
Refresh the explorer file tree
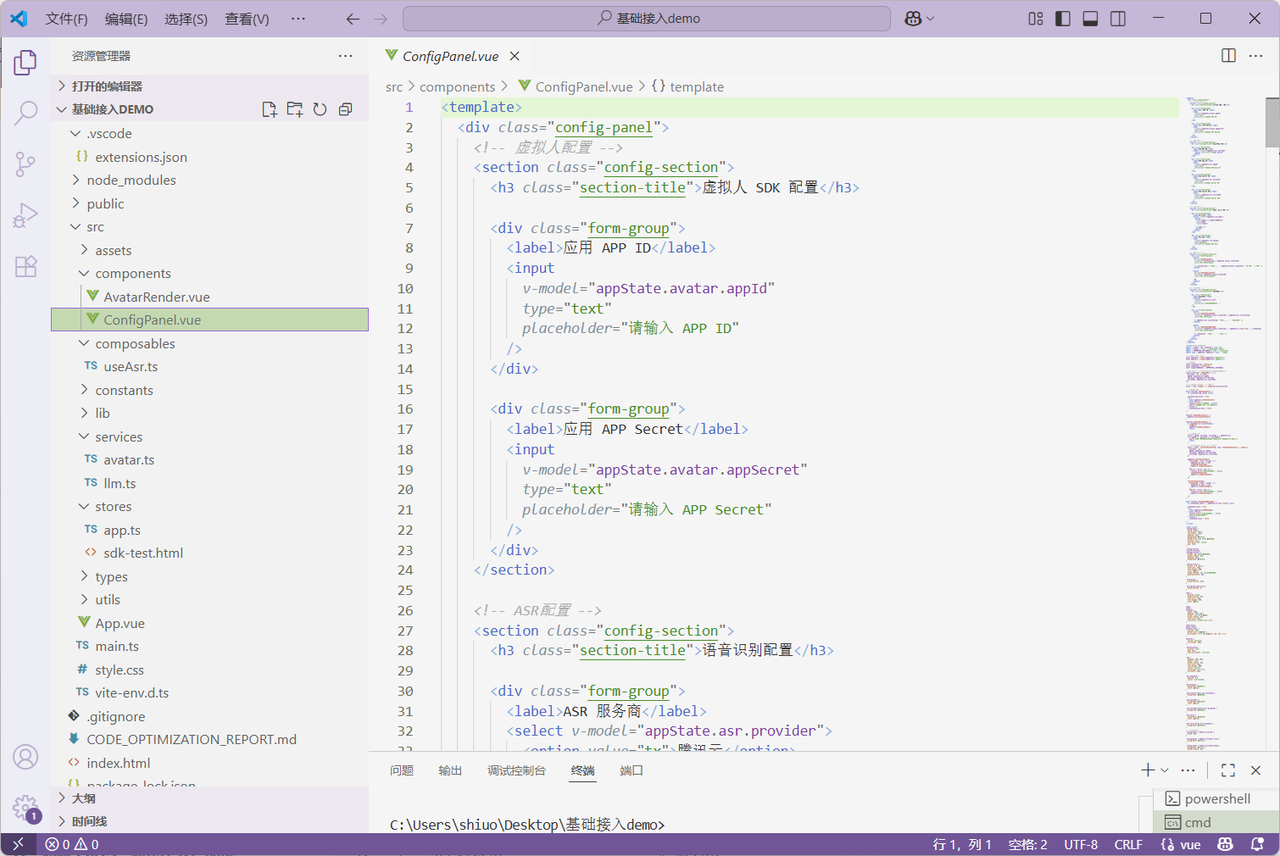(320, 109)
